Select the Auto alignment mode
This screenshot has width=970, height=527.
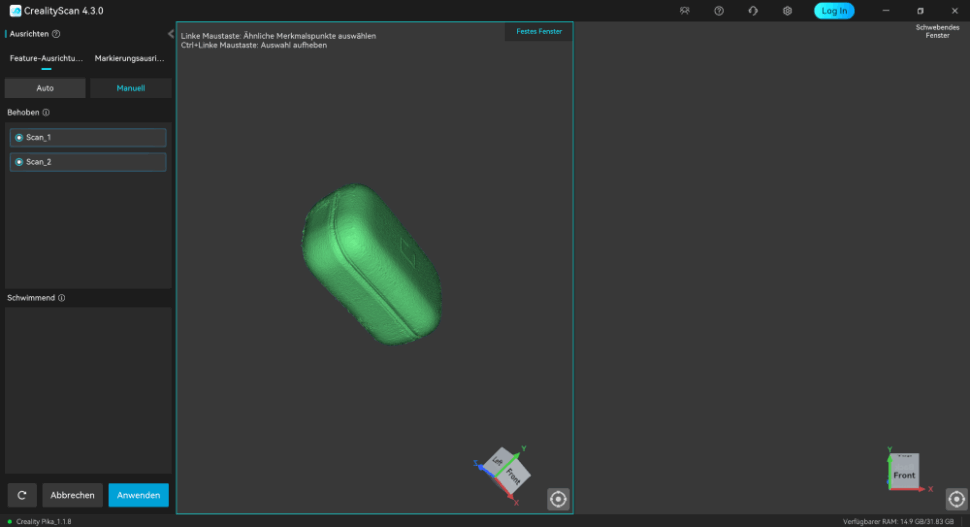coord(45,88)
